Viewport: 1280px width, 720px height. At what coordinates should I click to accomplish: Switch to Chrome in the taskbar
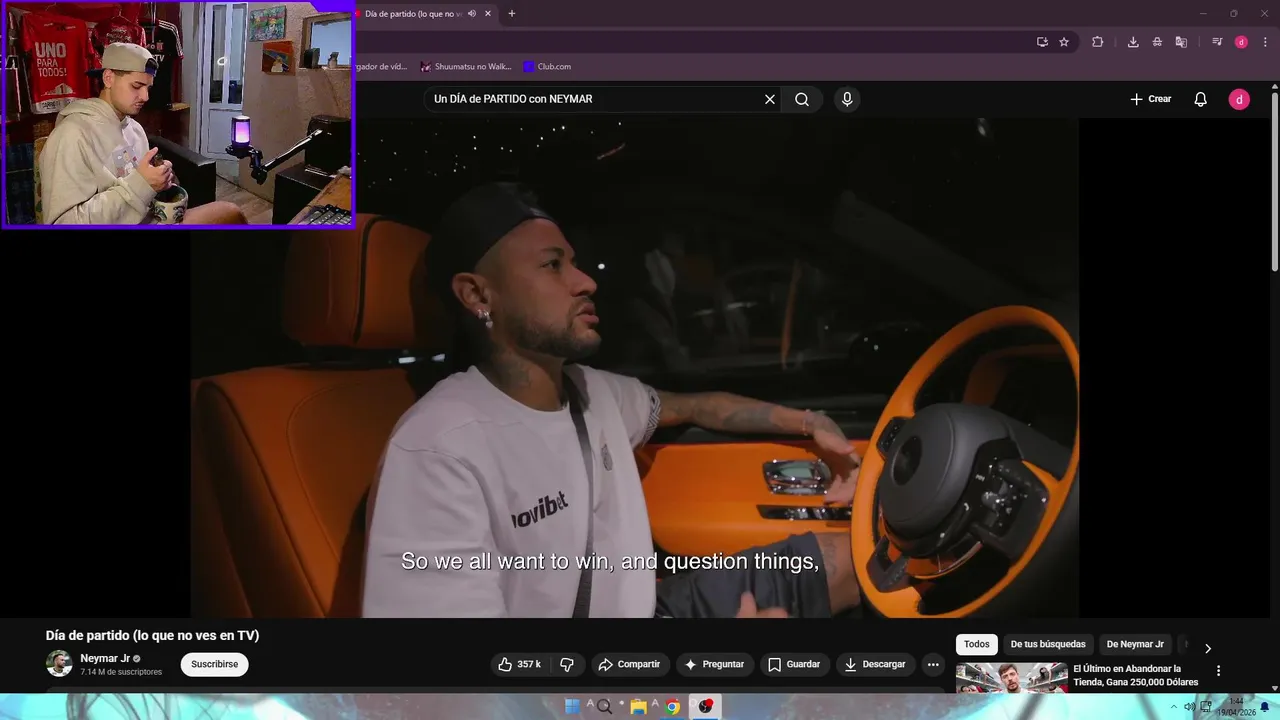tap(673, 707)
